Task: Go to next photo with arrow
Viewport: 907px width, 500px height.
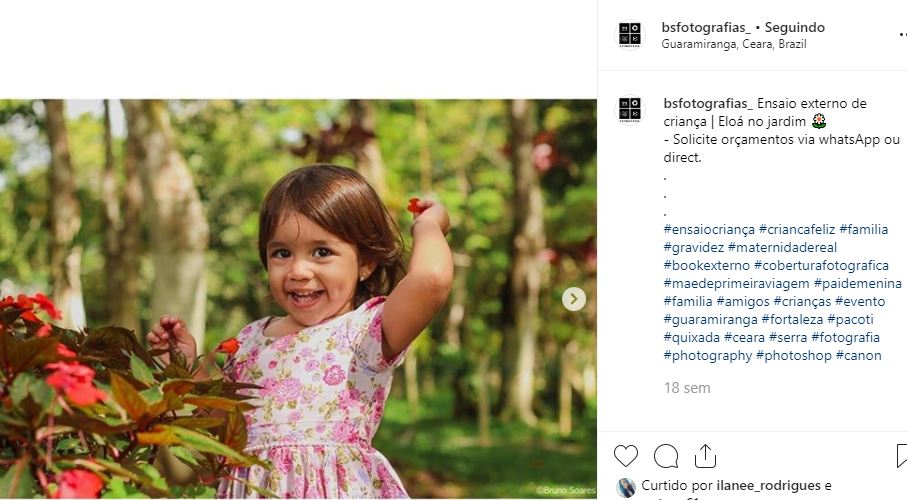Action: [574, 298]
